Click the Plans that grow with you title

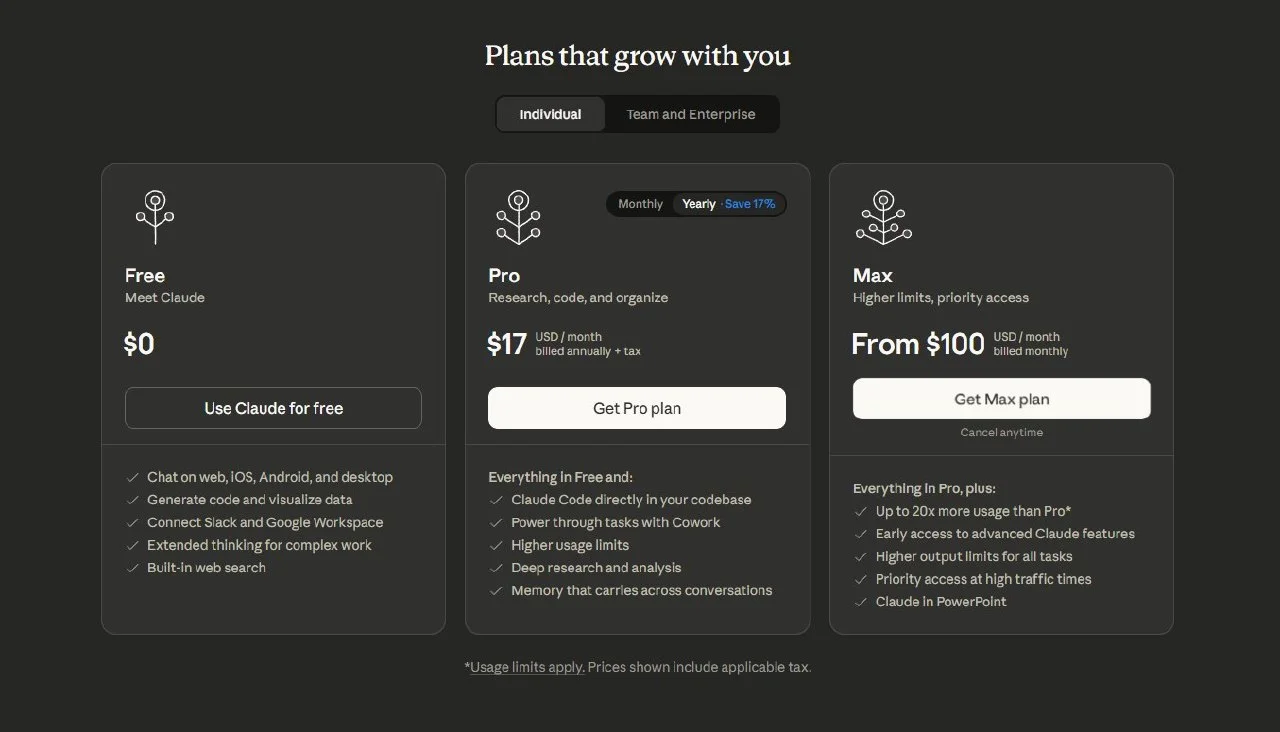[x=638, y=56]
